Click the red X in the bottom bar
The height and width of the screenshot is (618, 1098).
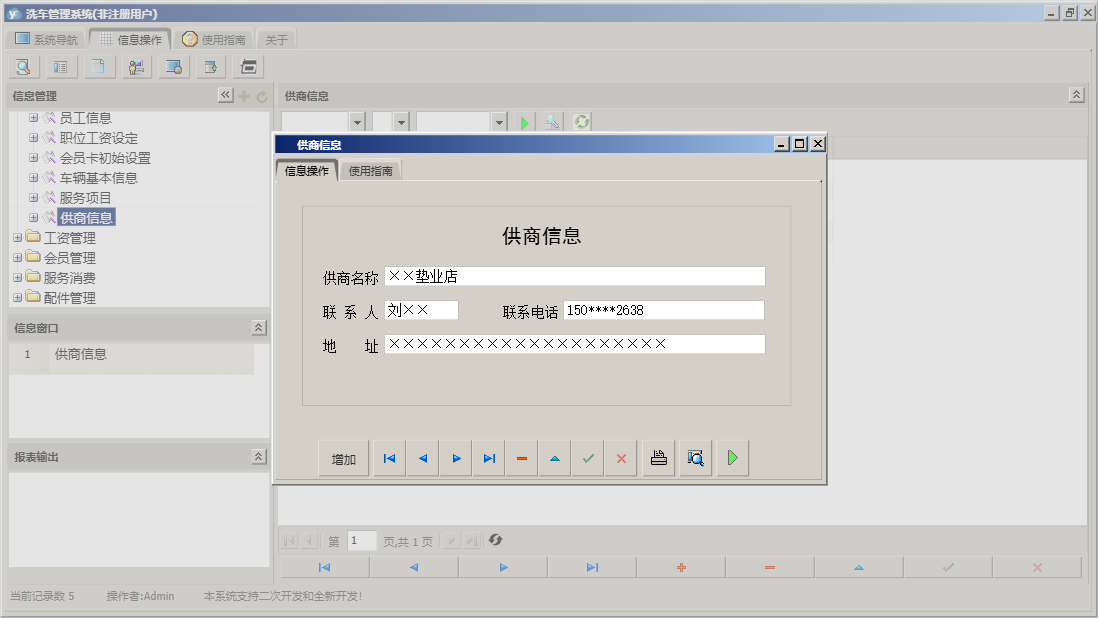[1037, 568]
